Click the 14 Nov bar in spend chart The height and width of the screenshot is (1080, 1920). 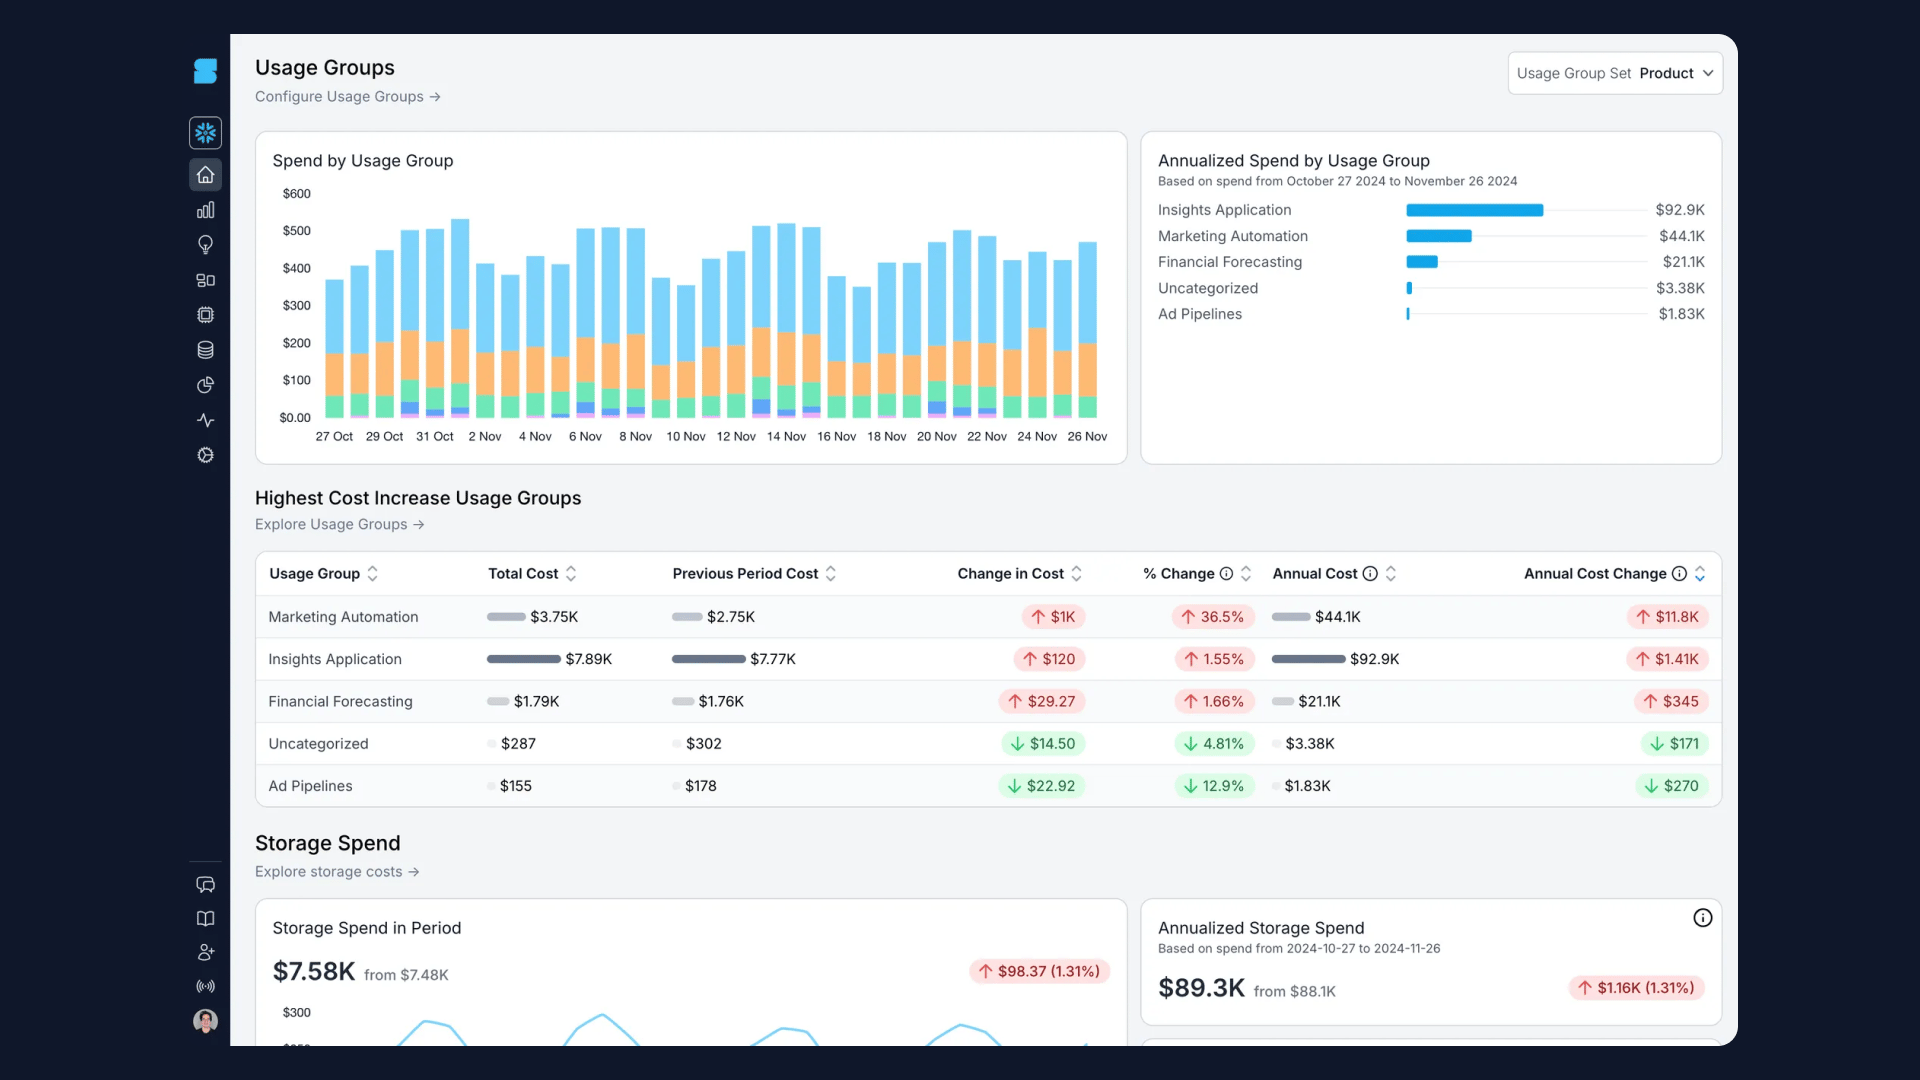tap(786, 320)
